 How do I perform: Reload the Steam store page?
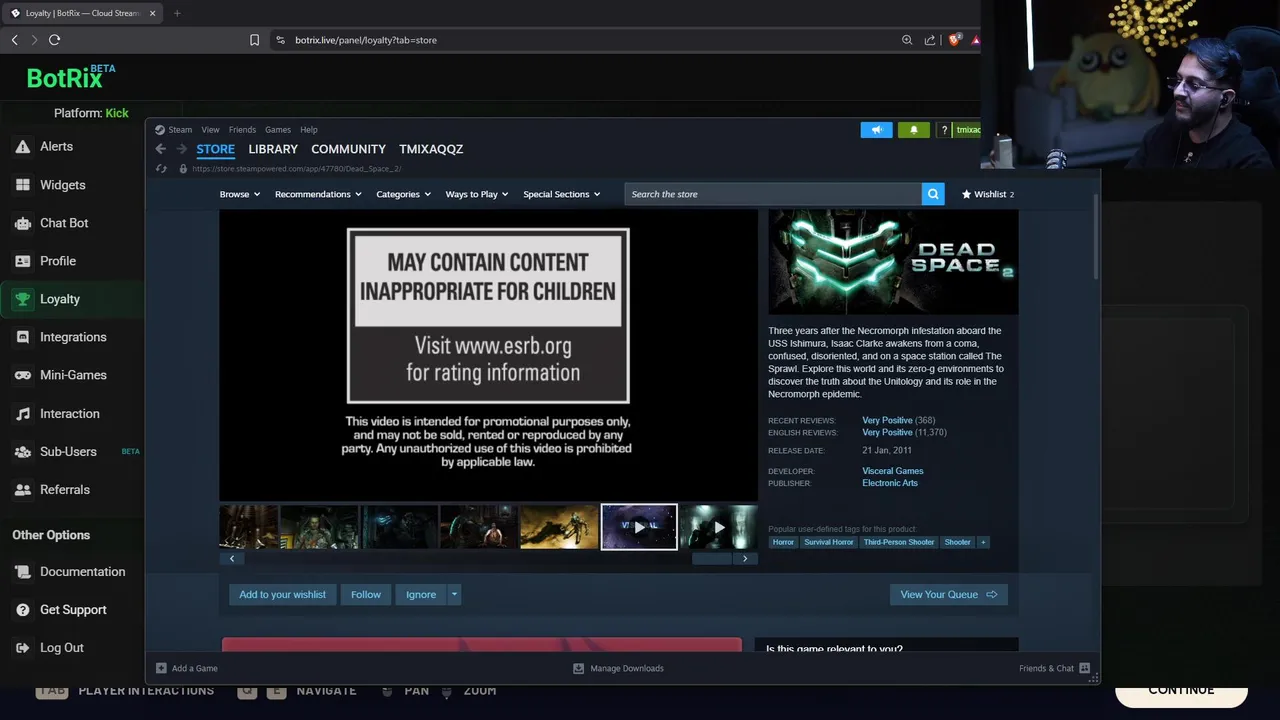click(x=161, y=169)
